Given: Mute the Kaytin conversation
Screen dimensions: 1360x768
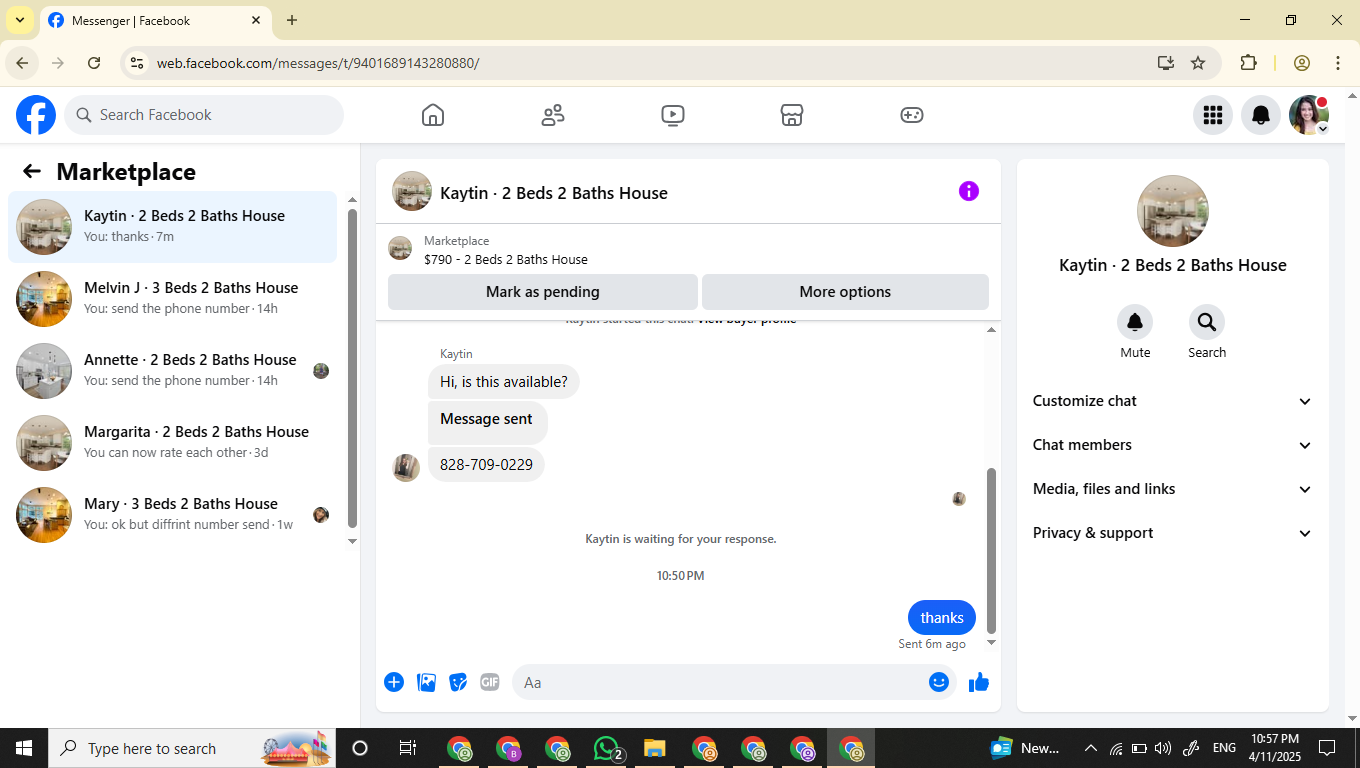Looking at the screenshot, I should pos(1135,322).
